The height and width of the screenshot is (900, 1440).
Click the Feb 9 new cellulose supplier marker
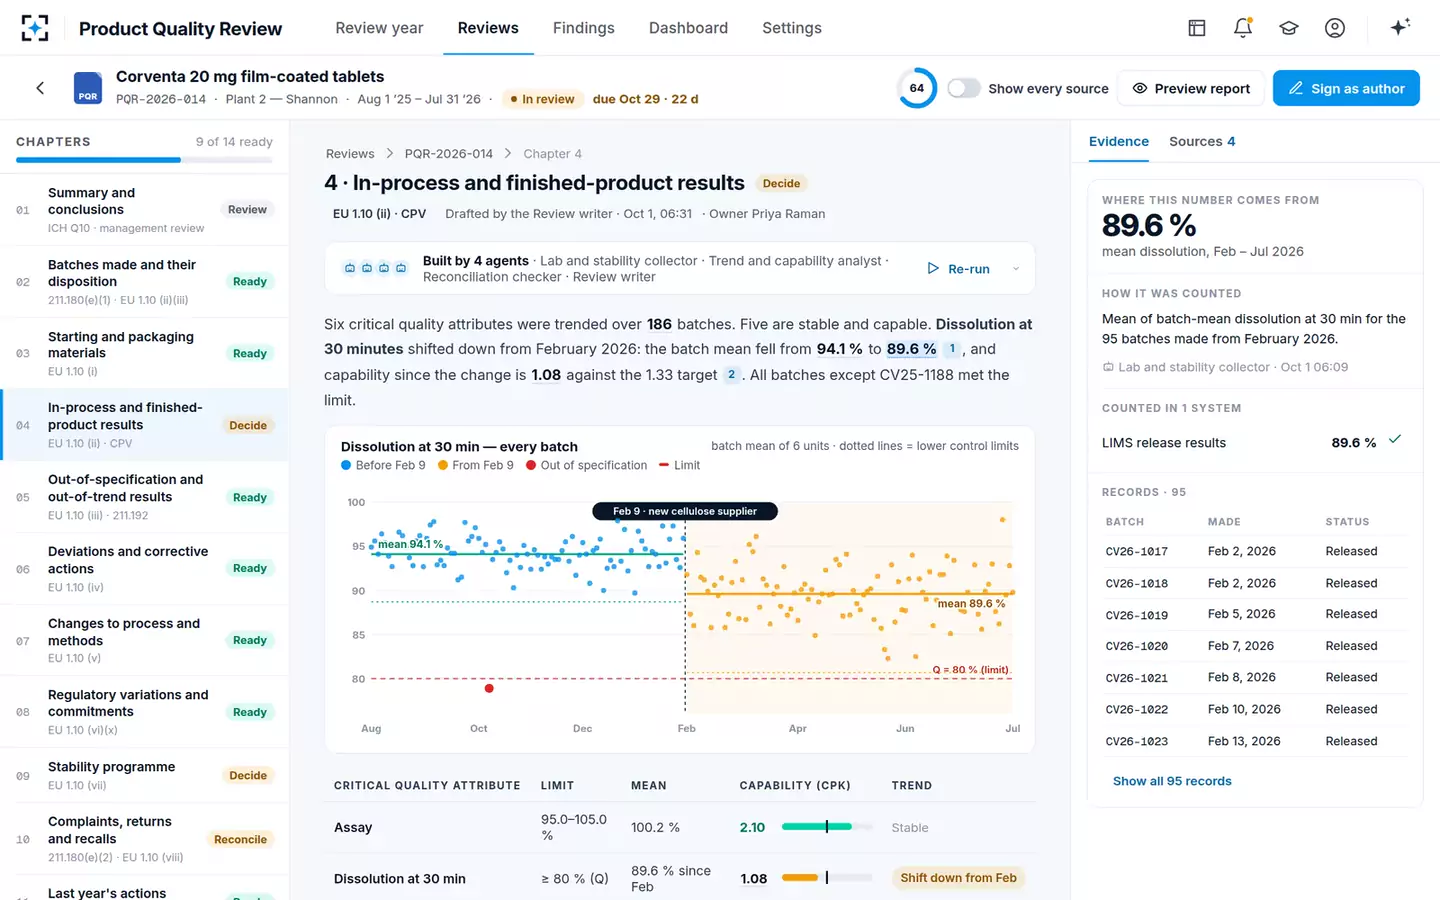685,511
